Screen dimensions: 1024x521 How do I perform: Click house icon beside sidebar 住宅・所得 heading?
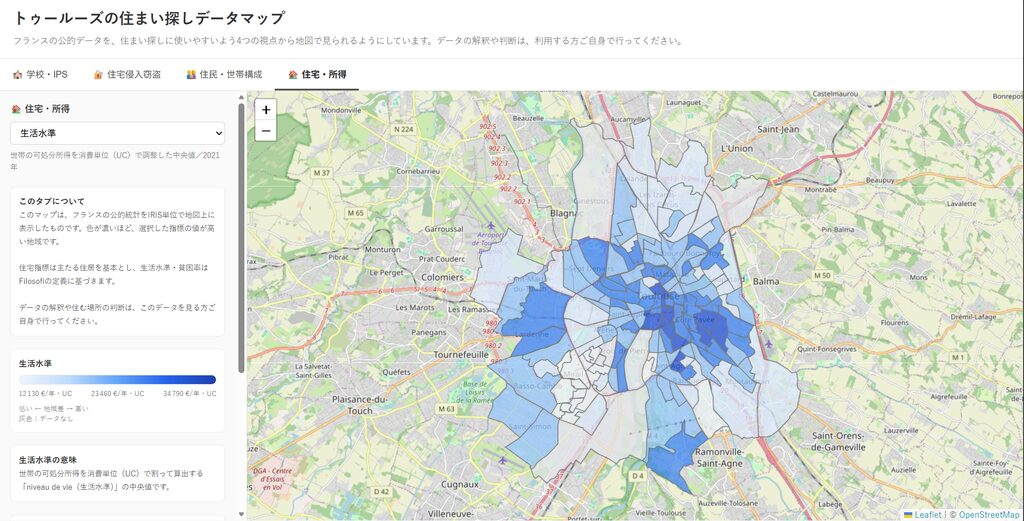(x=16, y=109)
